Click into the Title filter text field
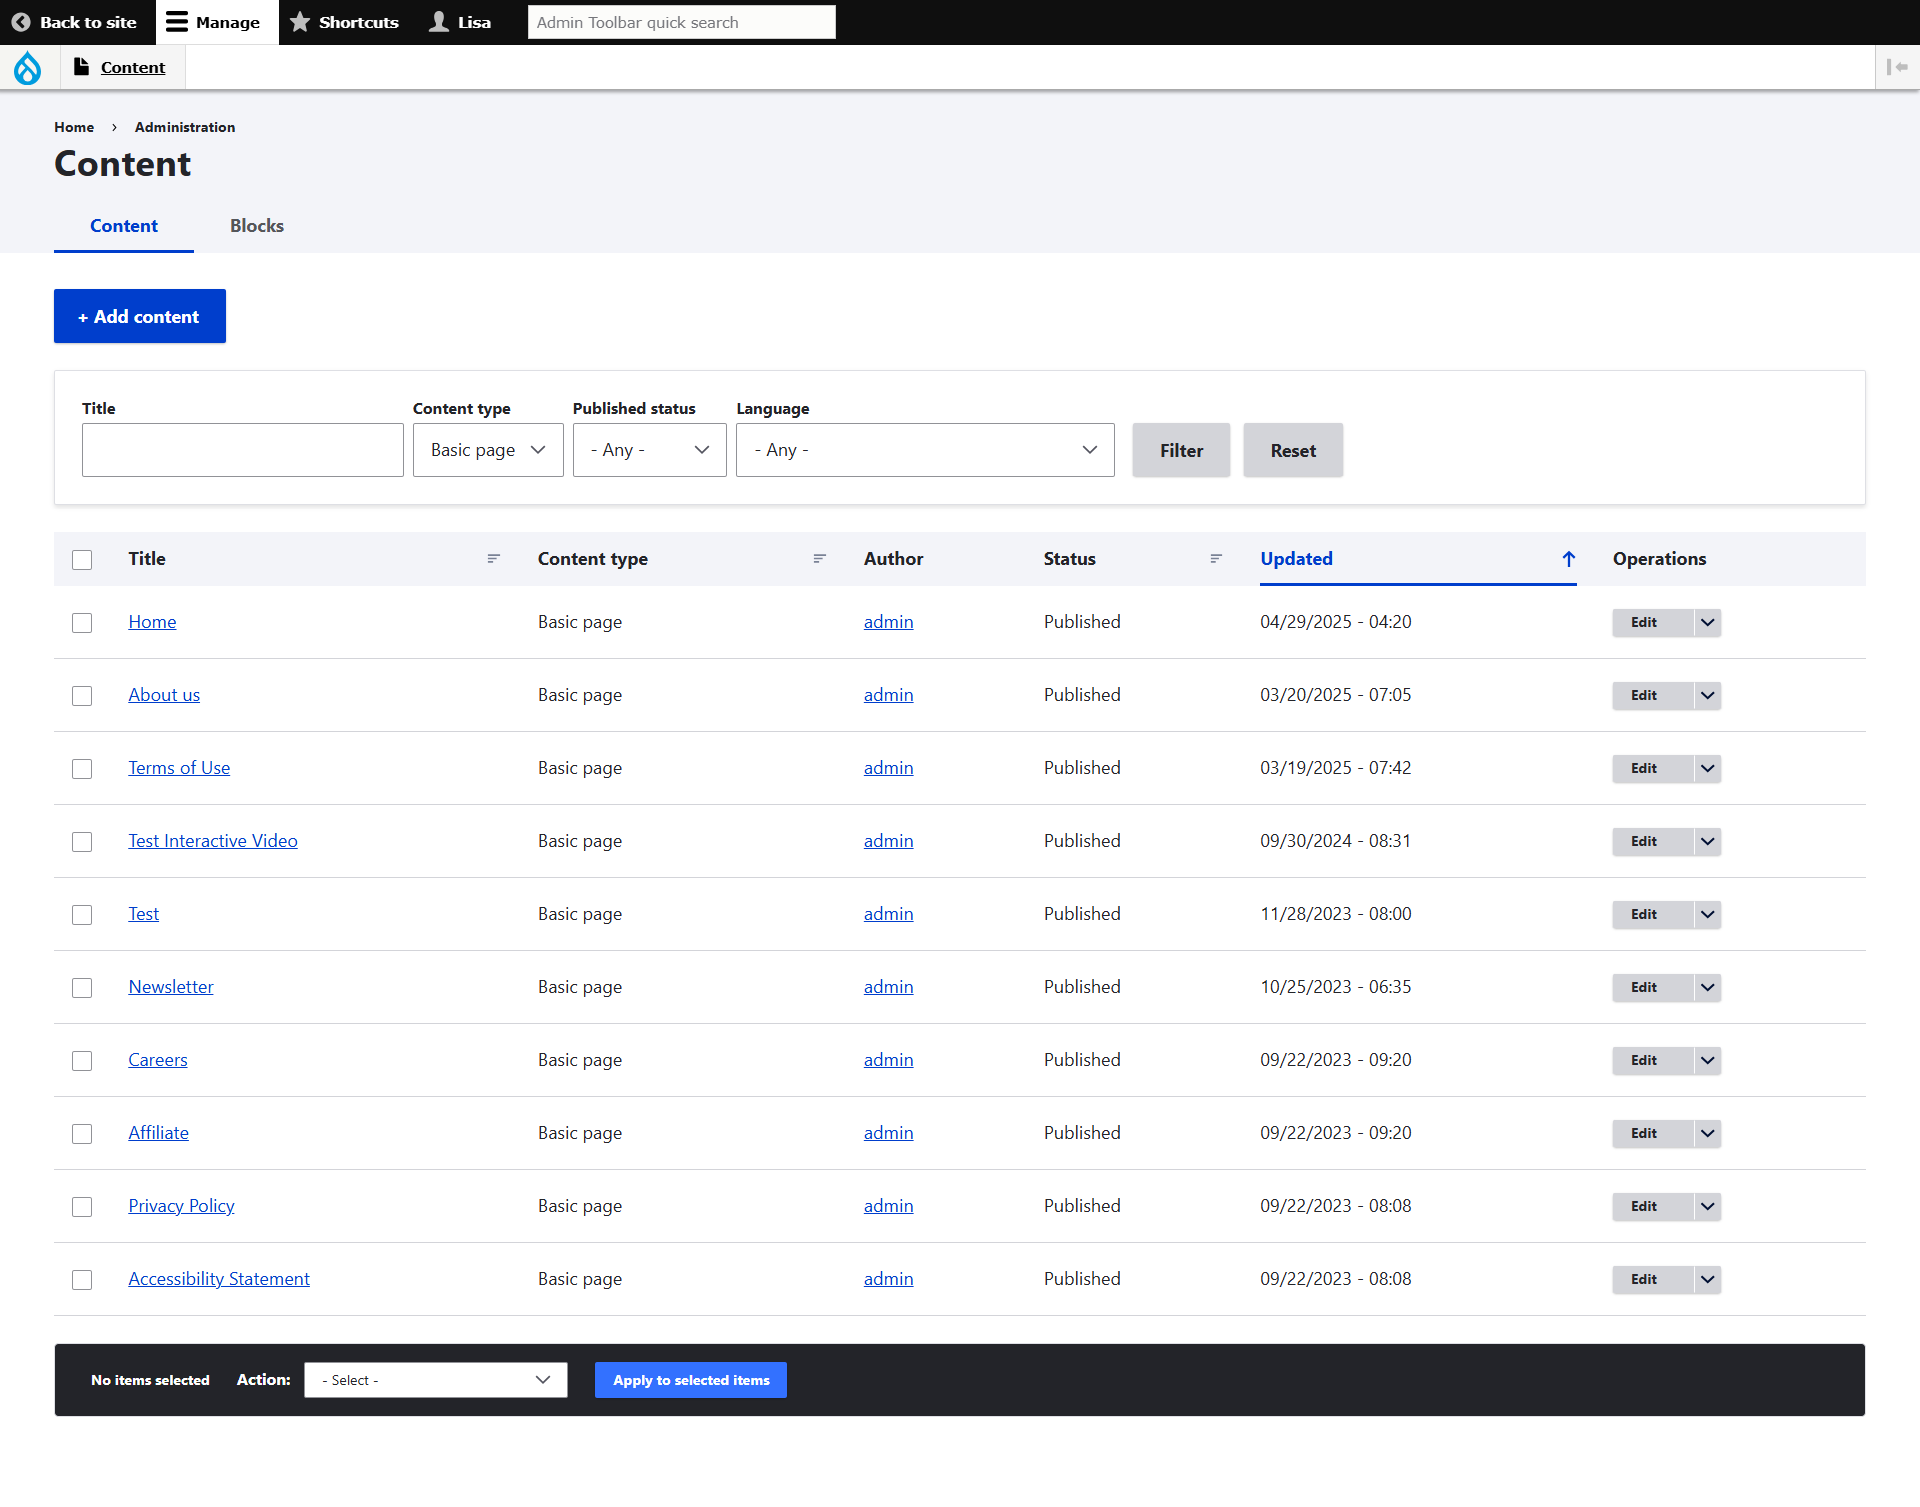This screenshot has height=1507, width=1920. click(x=243, y=450)
